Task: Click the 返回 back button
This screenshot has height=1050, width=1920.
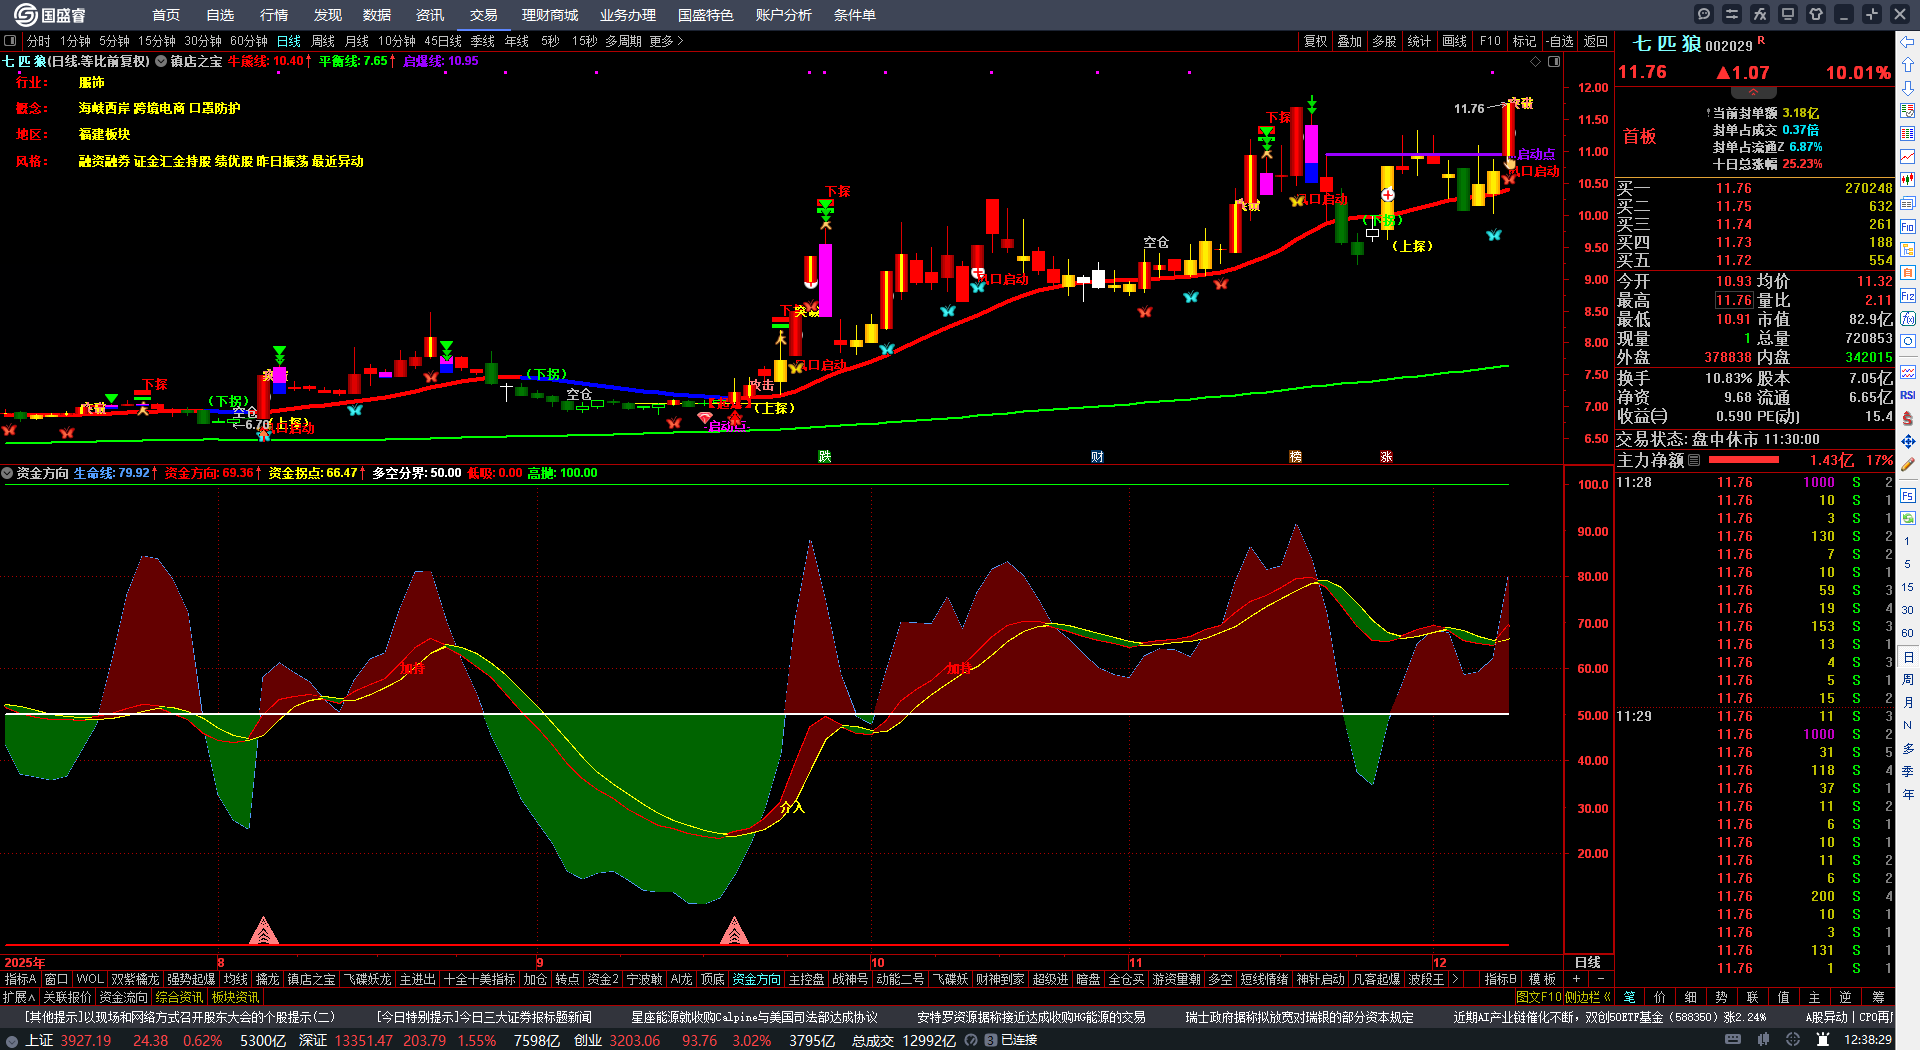Action: [1596, 41]
